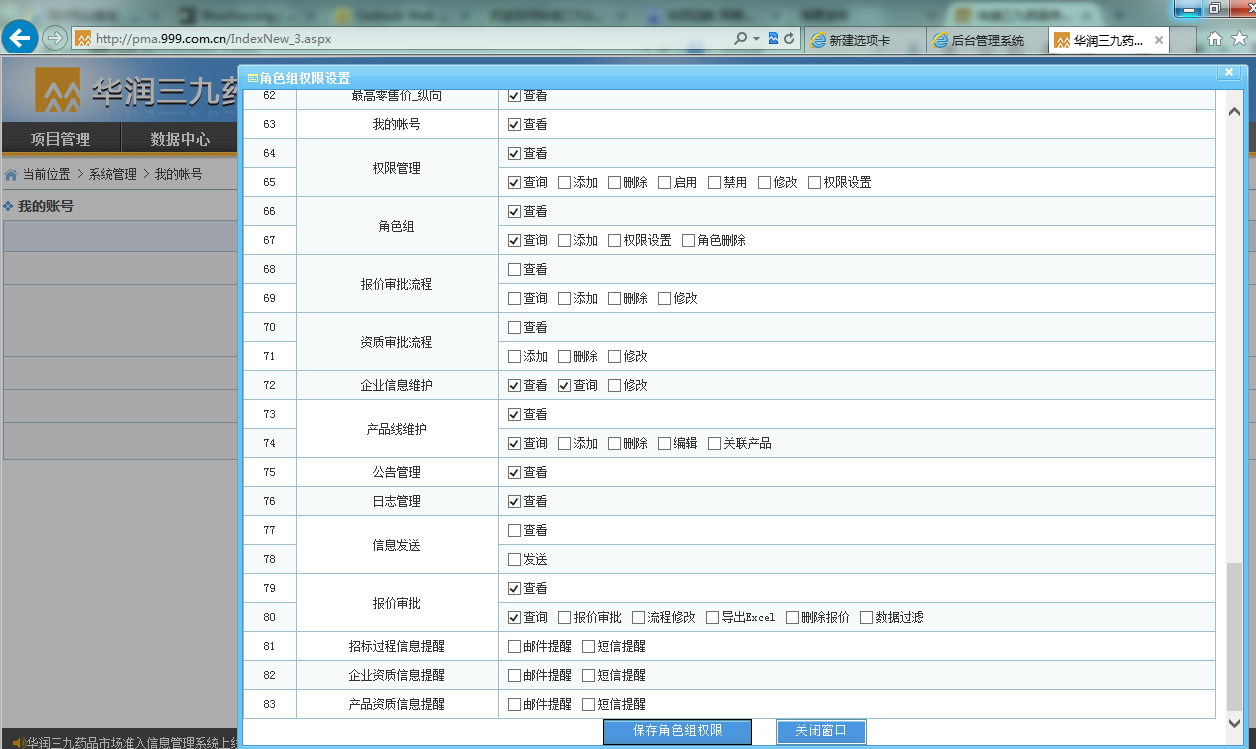1256x749 pixels.
Task: Check 修改 in 企业信息维护 row 72
Action: coord(614,385)
